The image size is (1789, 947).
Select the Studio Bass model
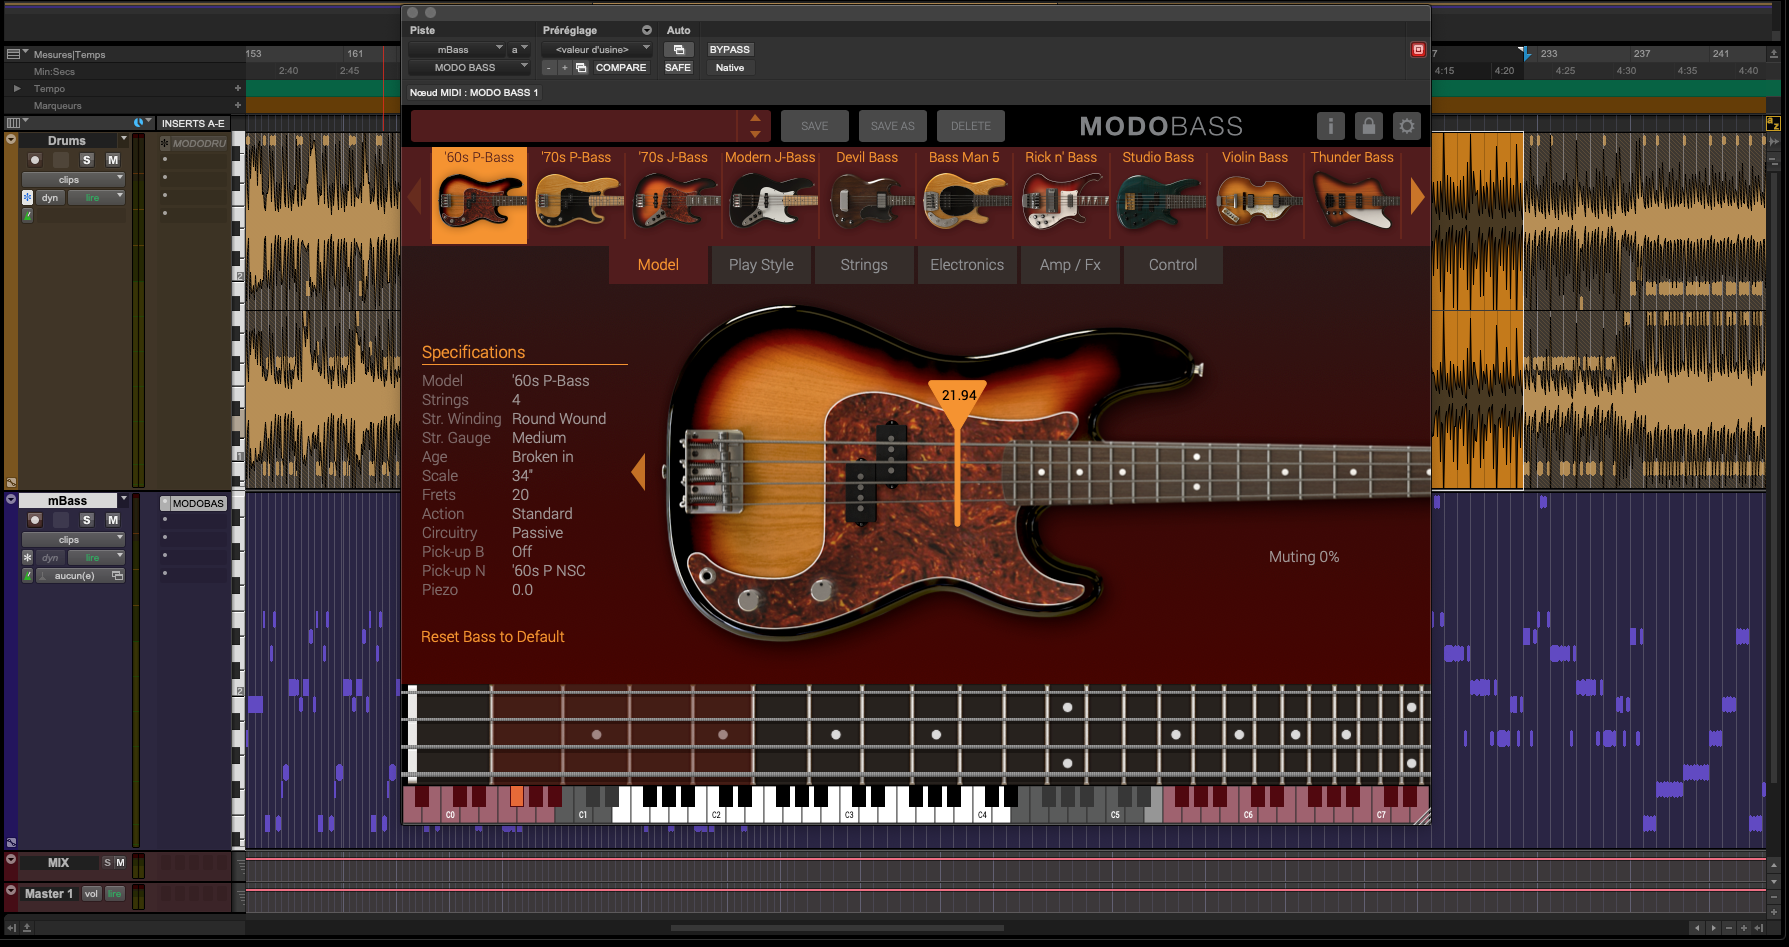(1158, 195)
